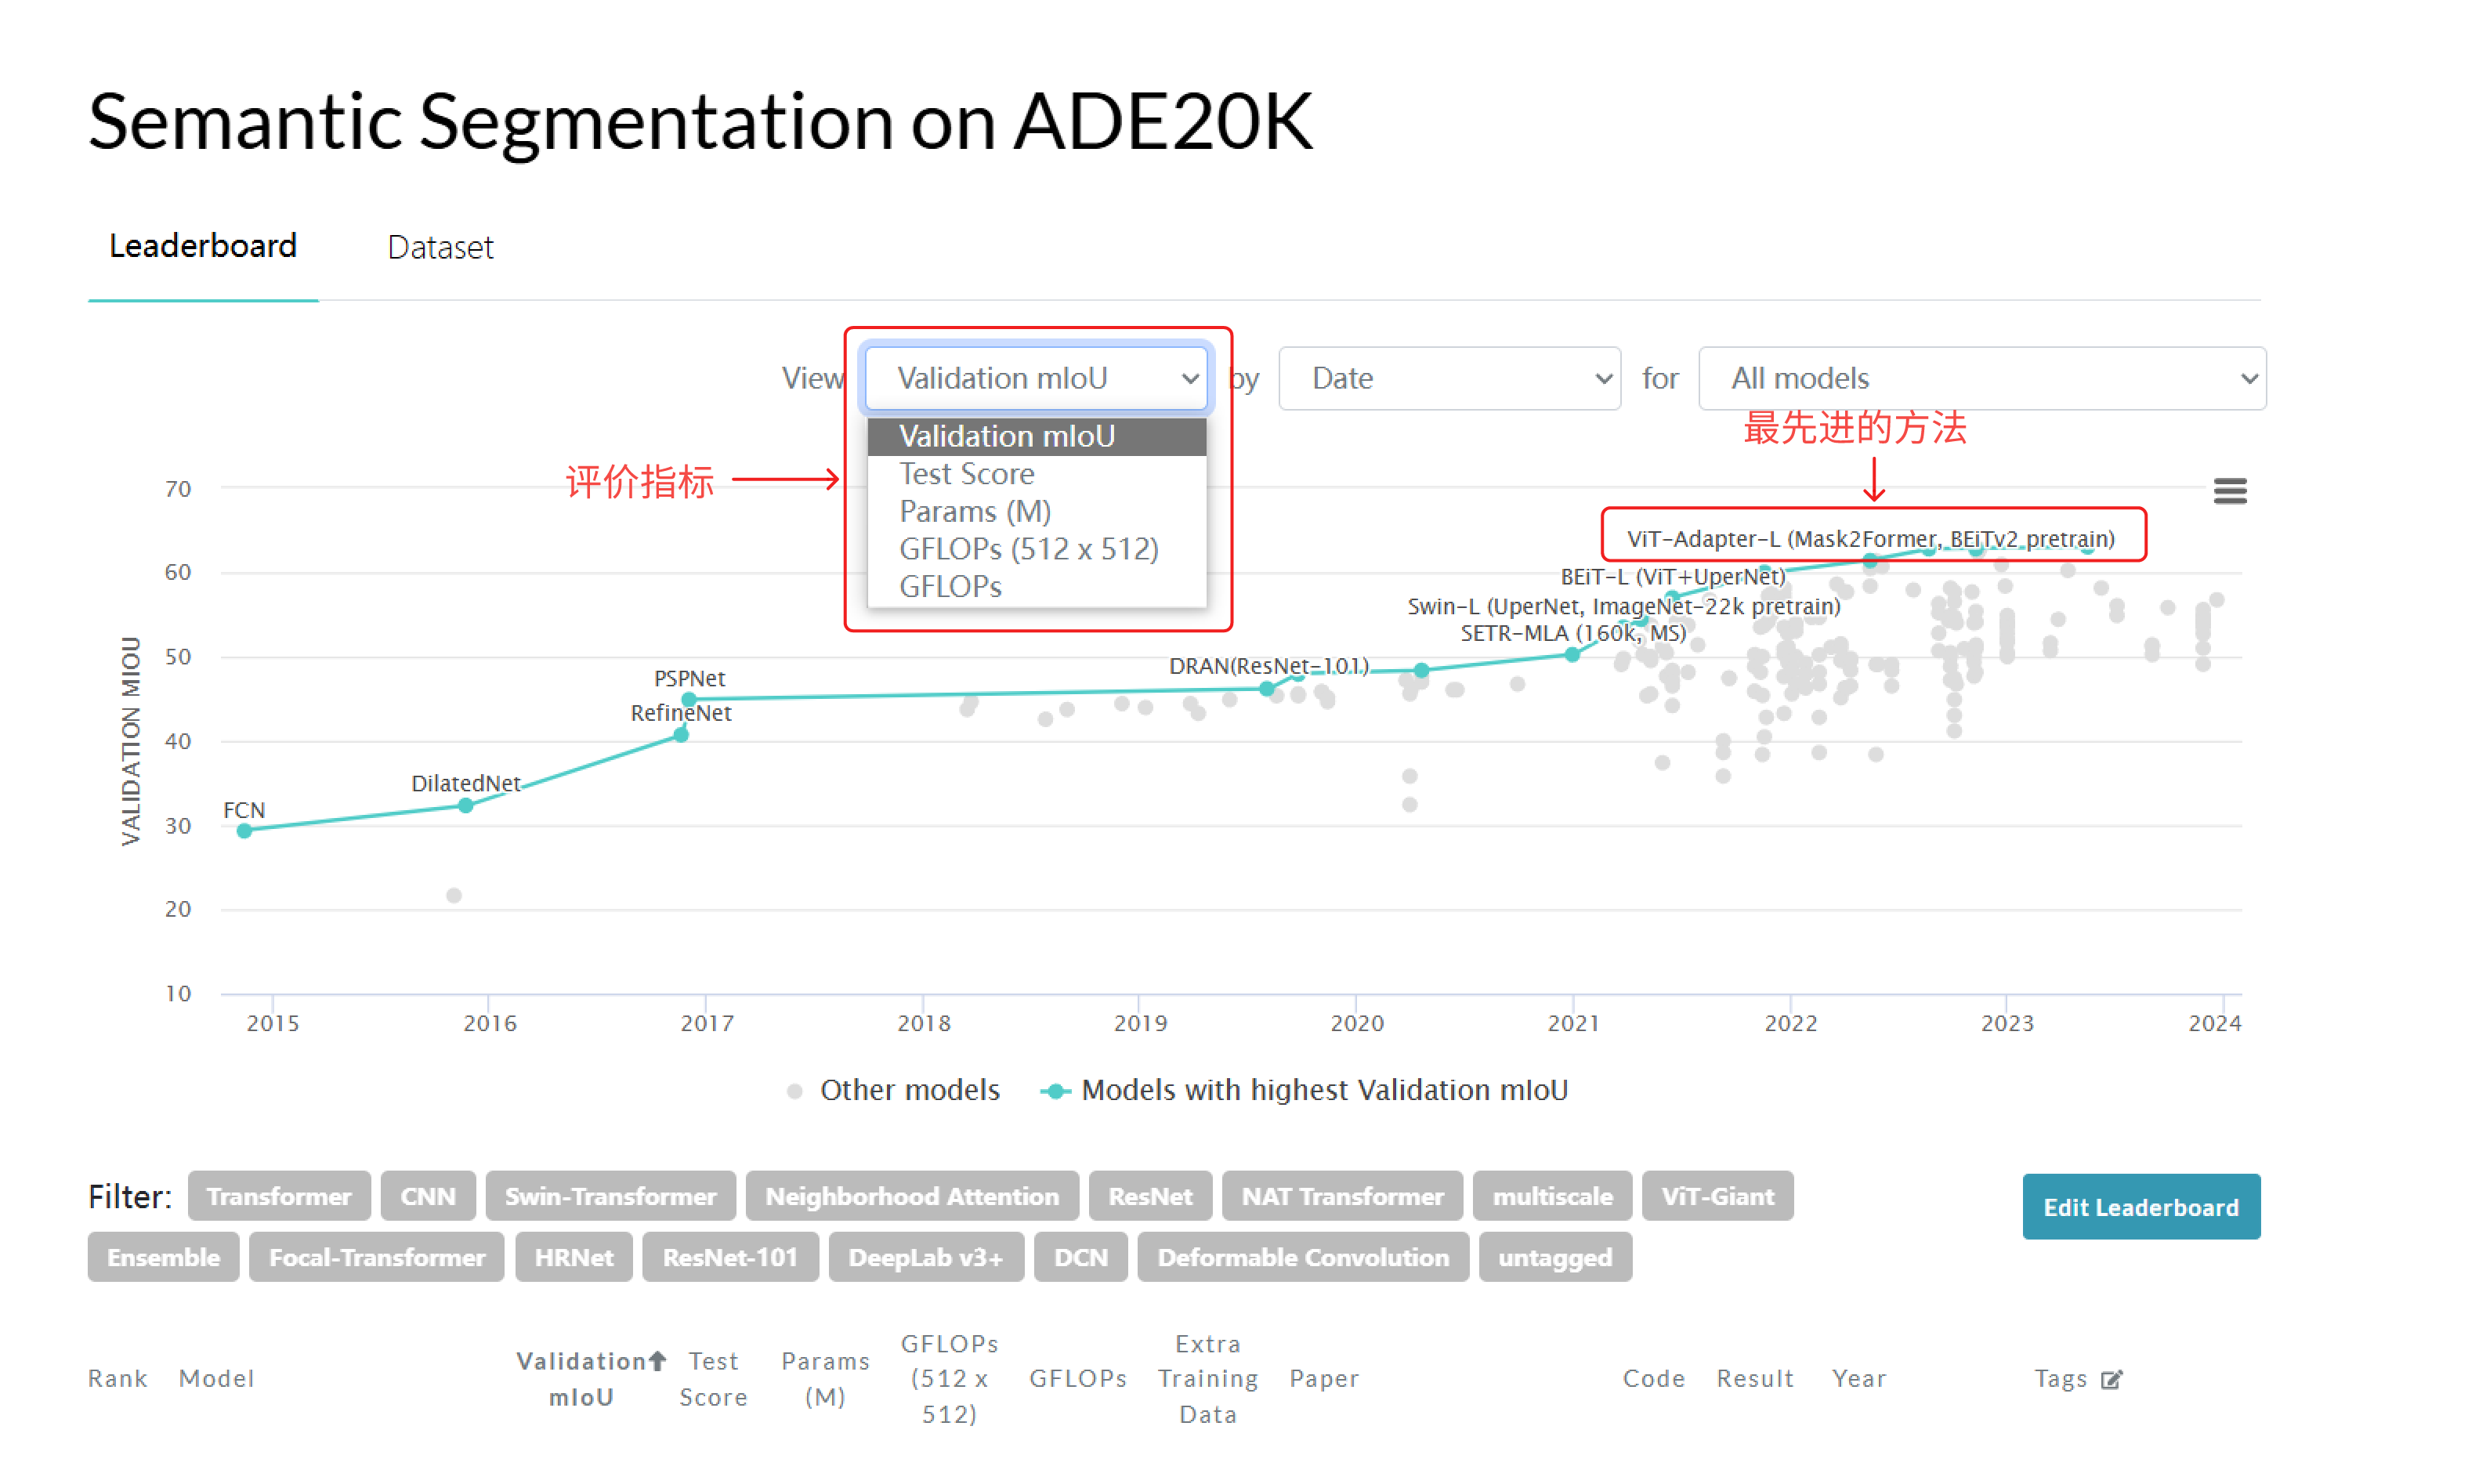Filter by Deformable Convolution tag
2468x1484 pixels.
pyautogui.click(x=1302, y=1258)
